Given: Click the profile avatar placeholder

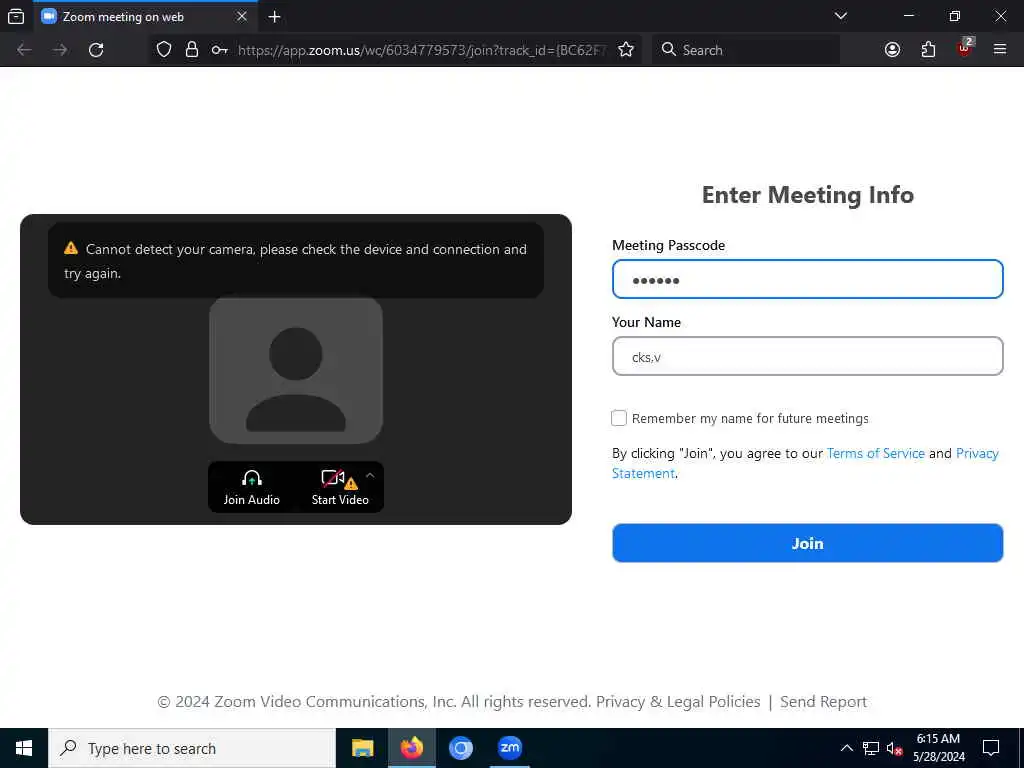Looking at the screenshot, I should tap(296, 370).
